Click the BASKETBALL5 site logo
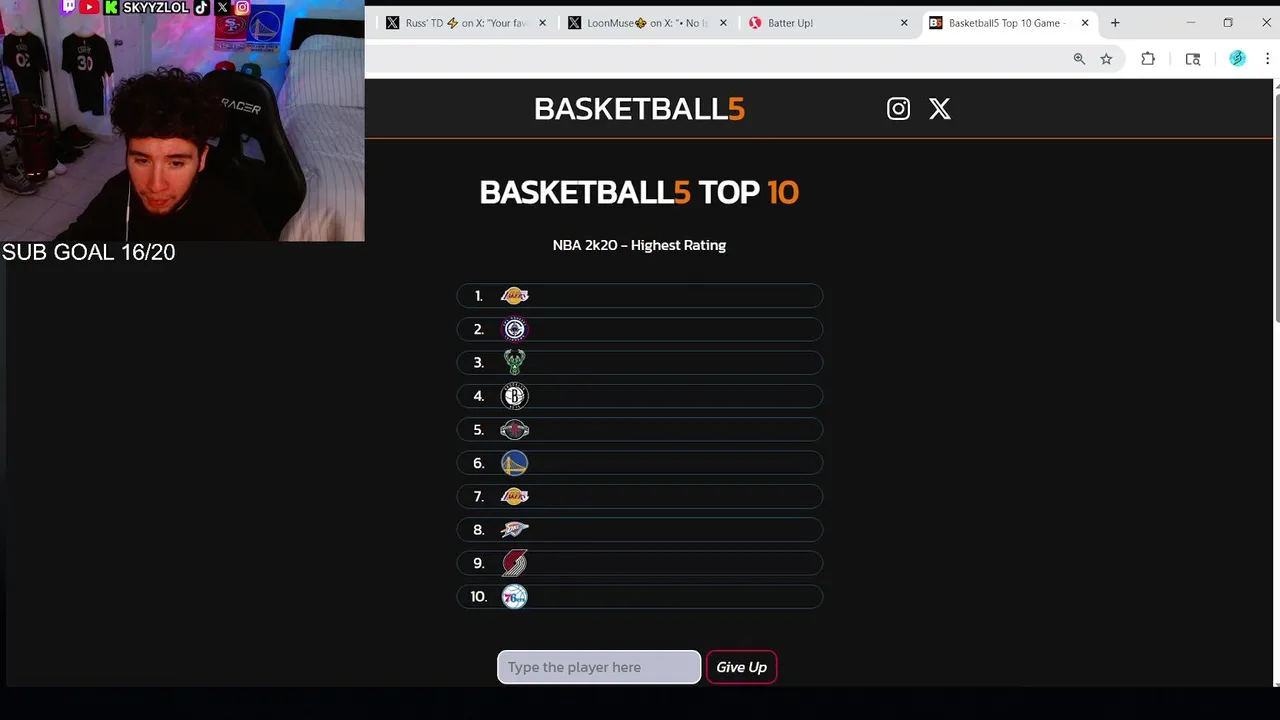Viewport: 1280px width, 720px height. pyautogui.click(x=639, y=109)
